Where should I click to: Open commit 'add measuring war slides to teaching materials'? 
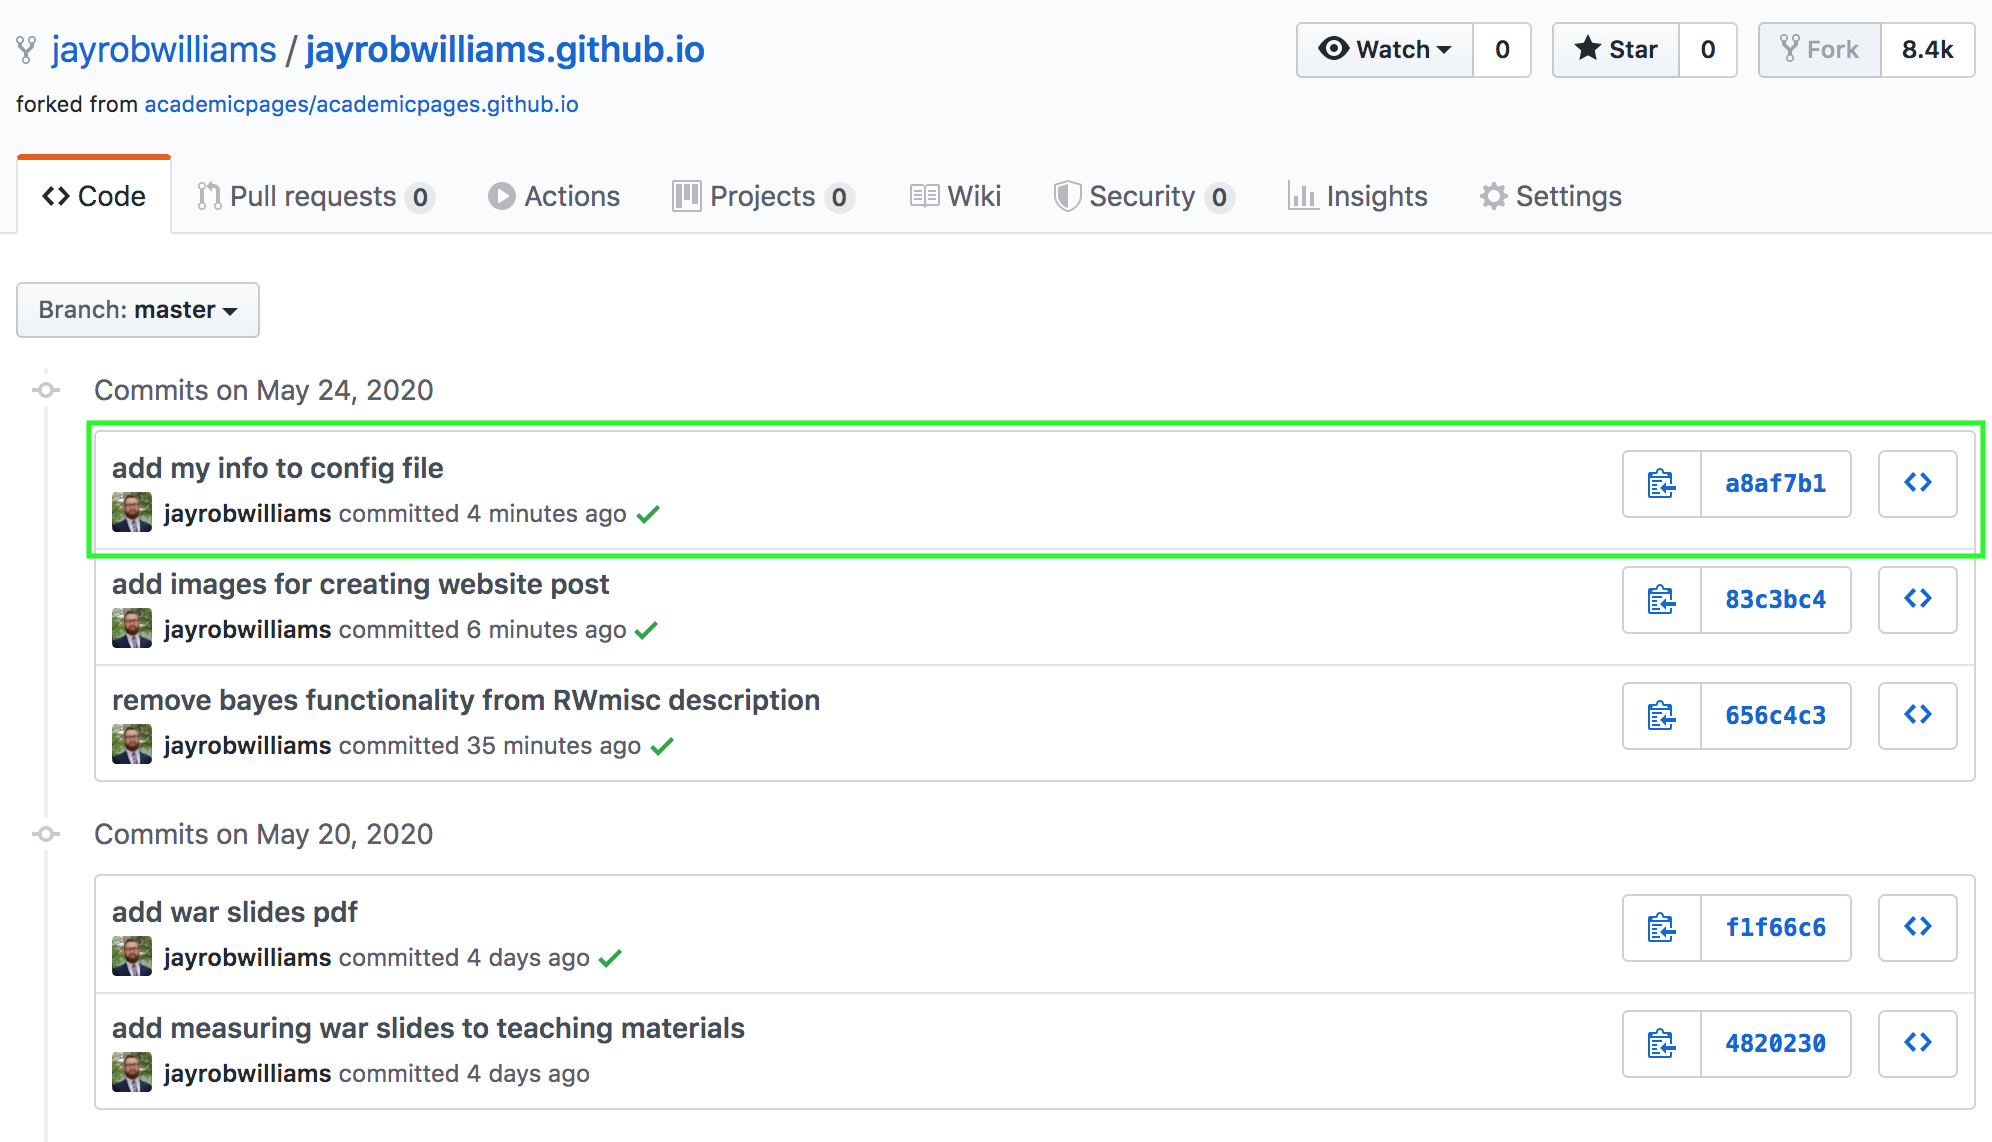pos(428,1028)
